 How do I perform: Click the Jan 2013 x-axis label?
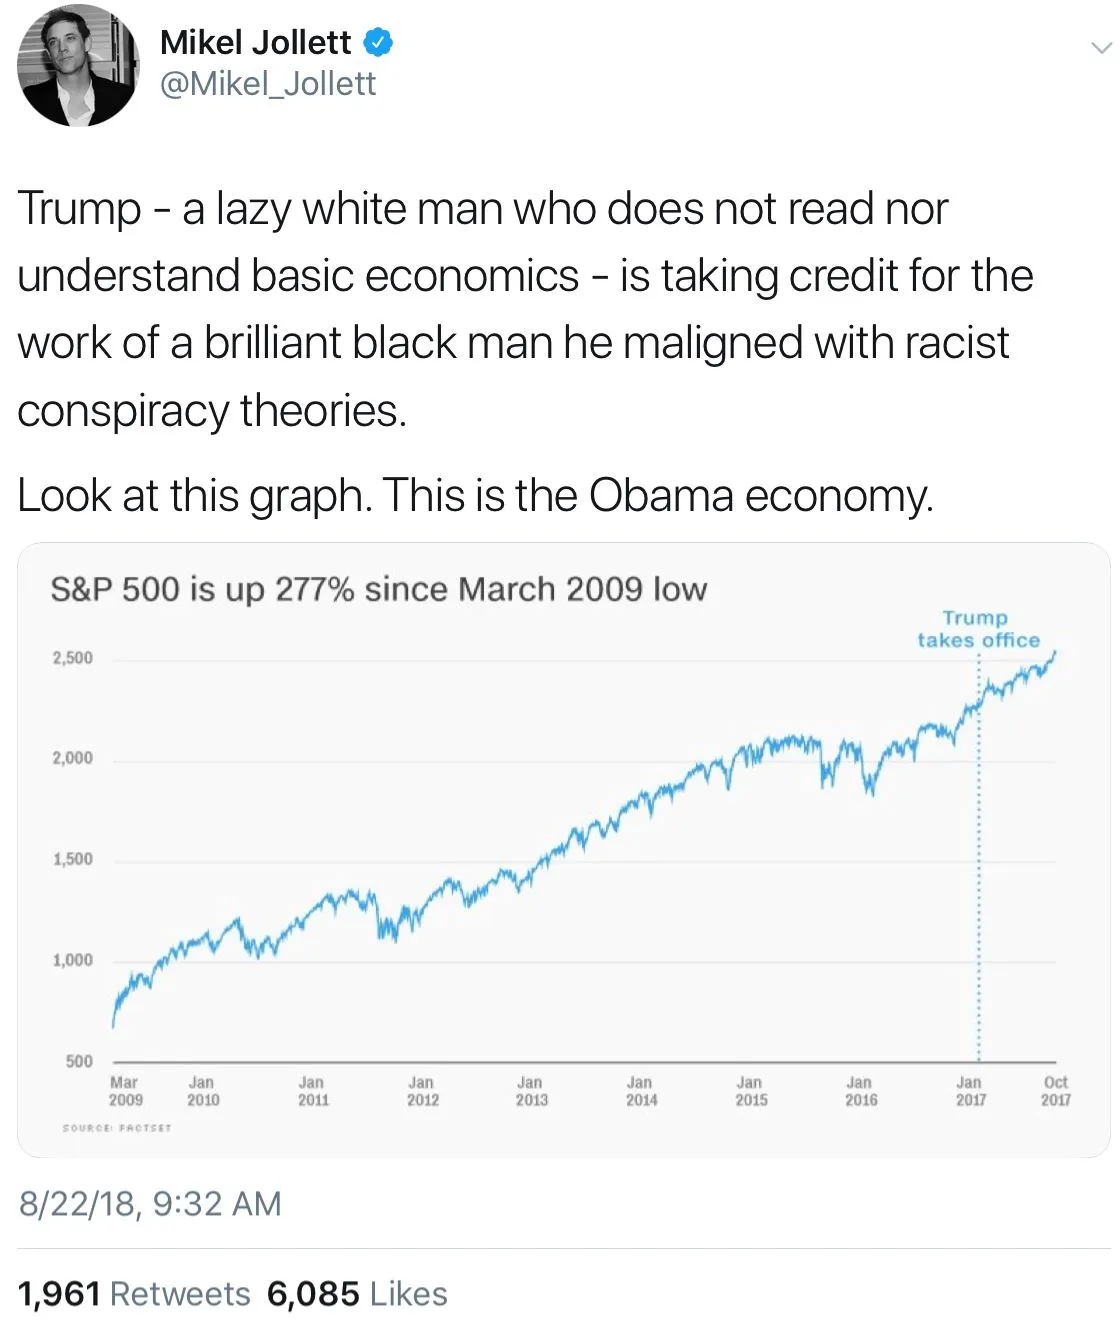coord(531,1091)
